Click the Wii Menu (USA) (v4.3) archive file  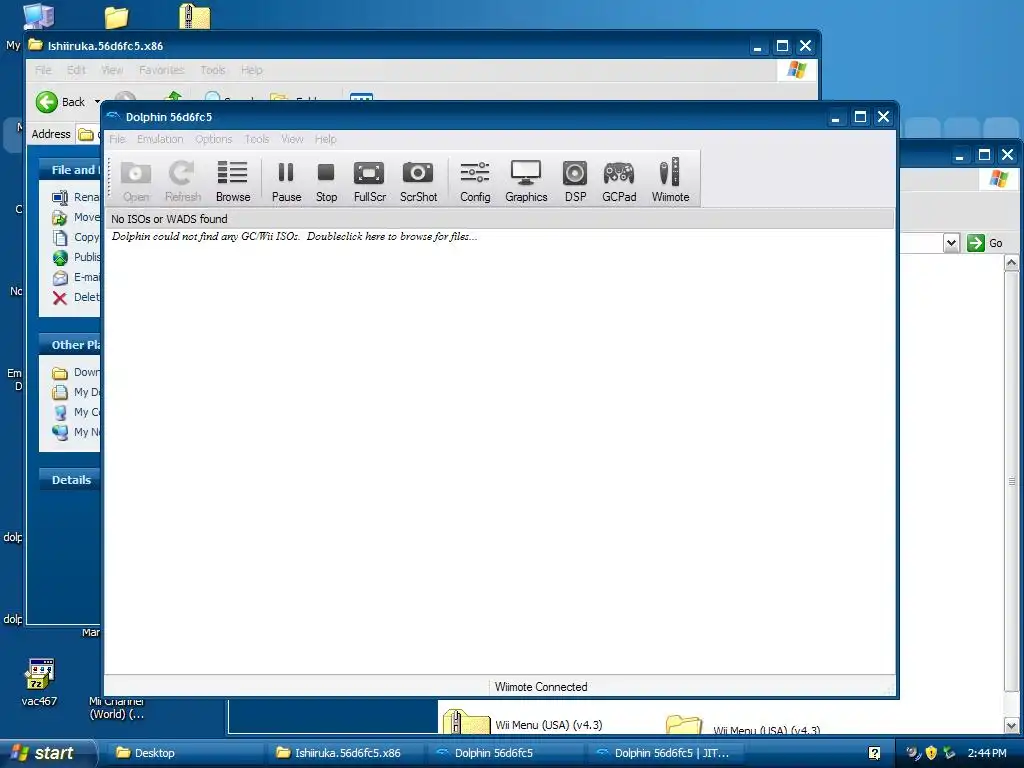[522, 722]
